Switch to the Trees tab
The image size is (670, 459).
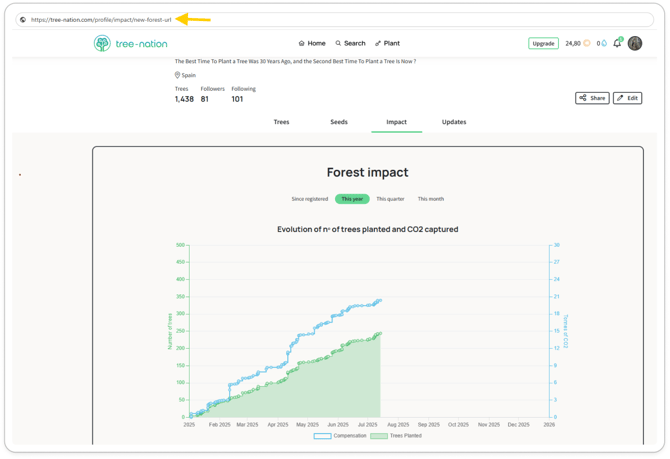pos(281,122)
